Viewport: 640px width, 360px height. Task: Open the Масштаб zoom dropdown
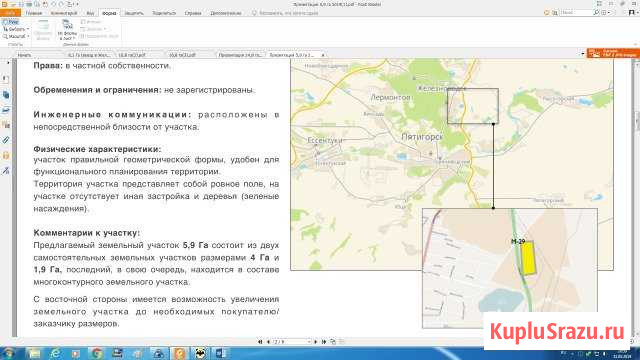click(x=16, y=36)
